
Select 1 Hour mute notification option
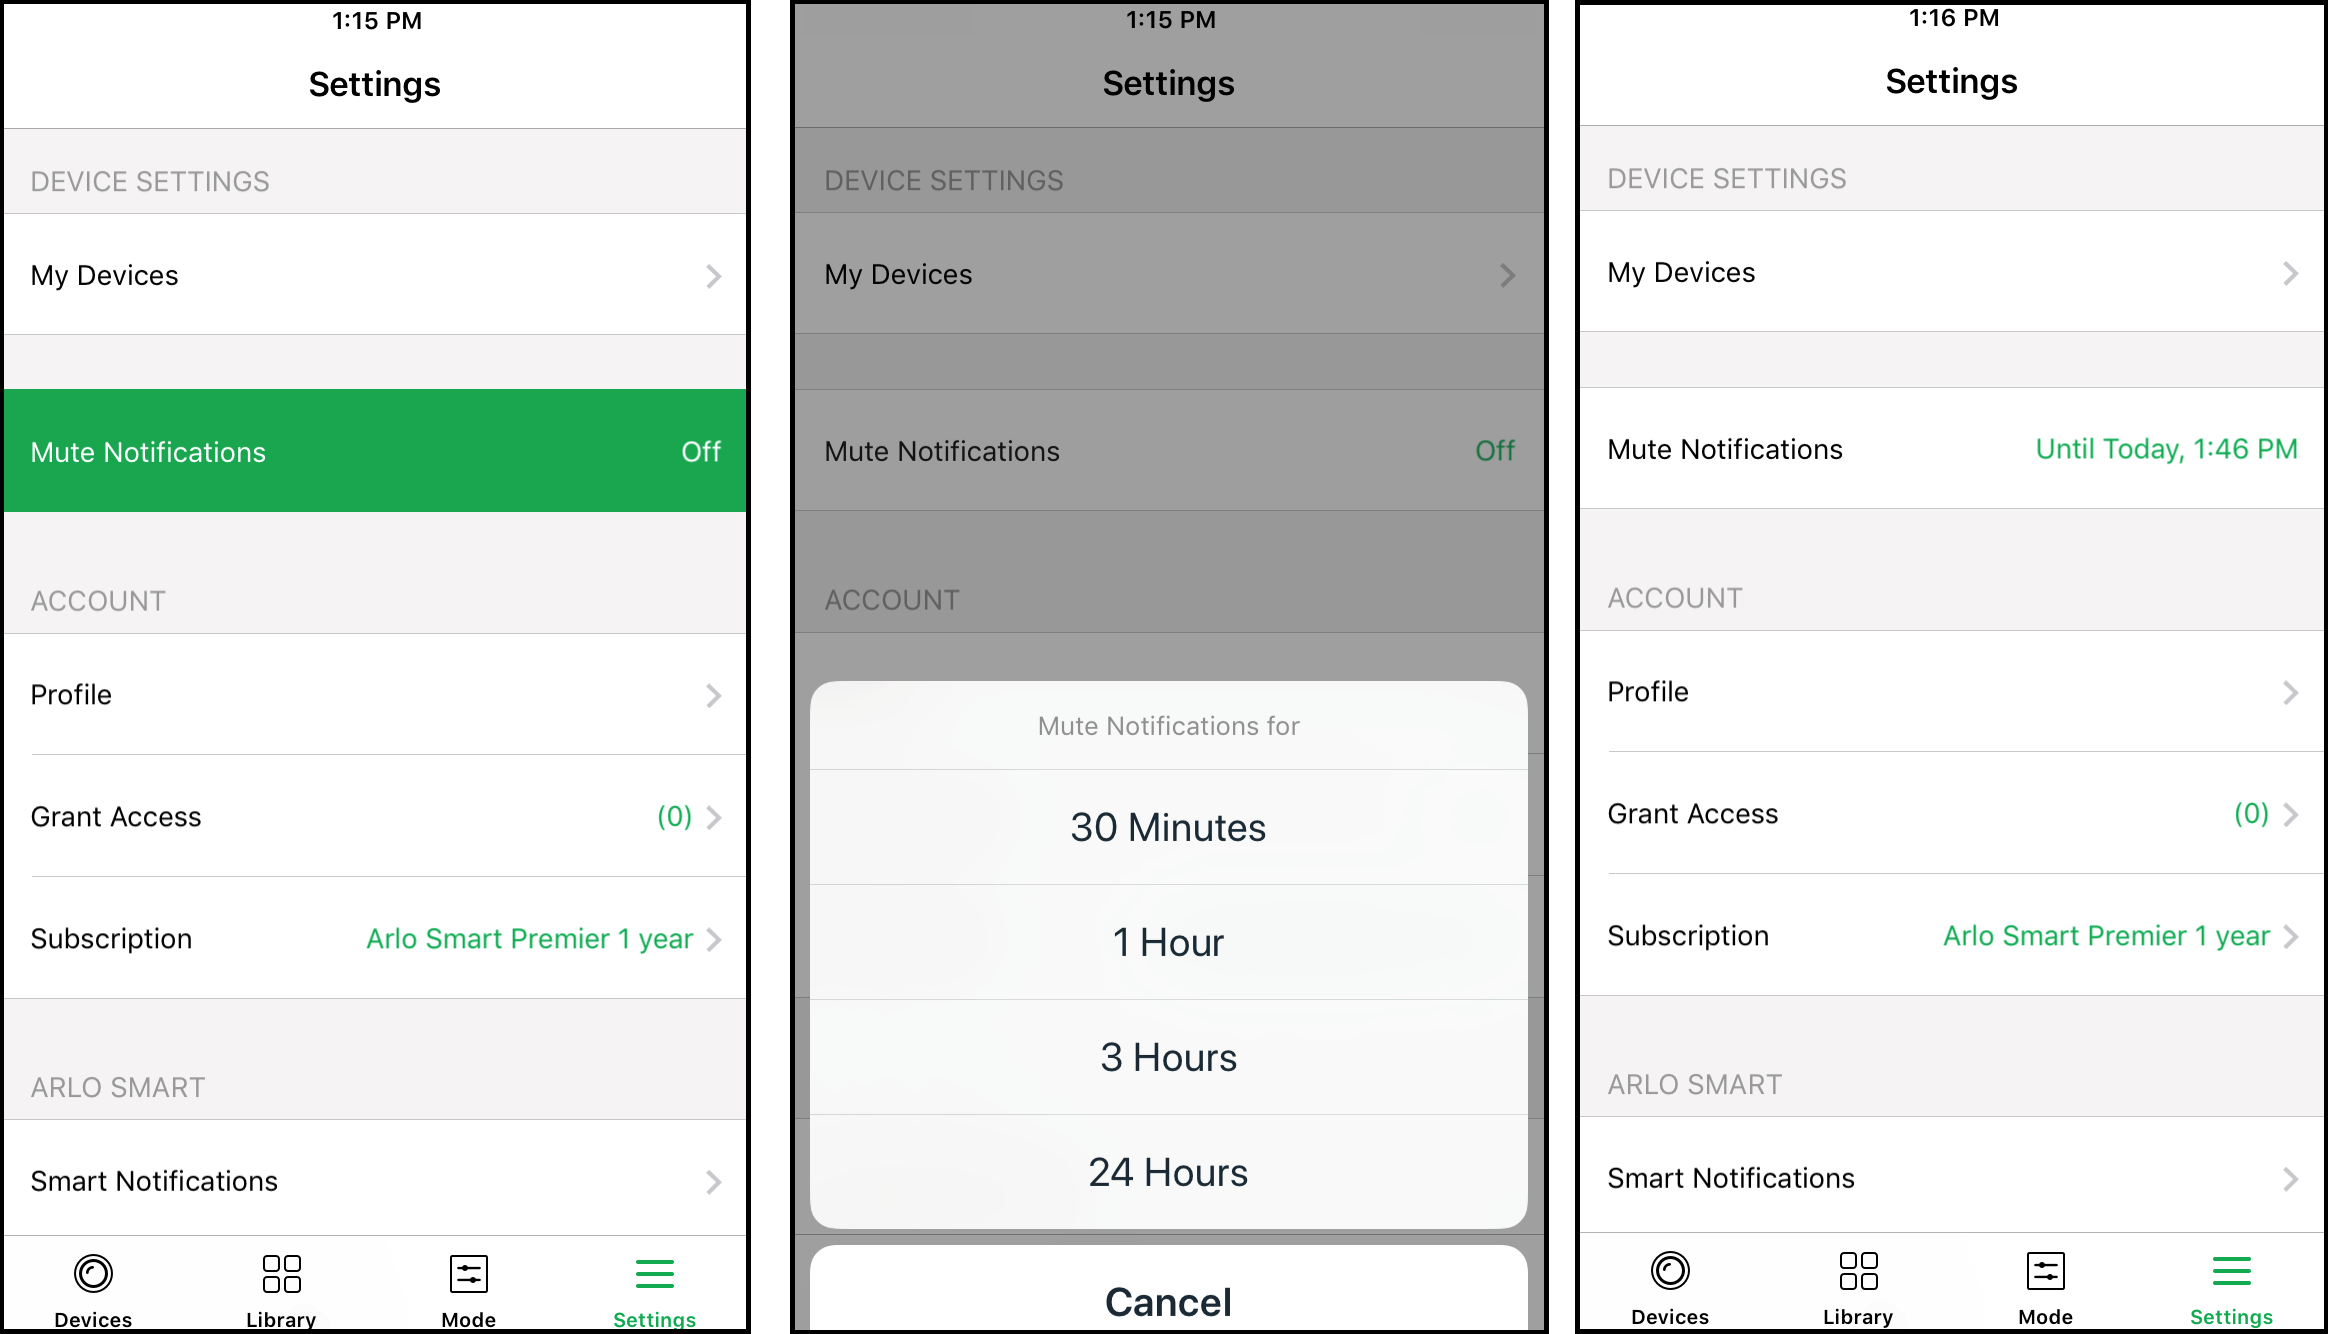pyautogui.click(x=1162, y=942)
